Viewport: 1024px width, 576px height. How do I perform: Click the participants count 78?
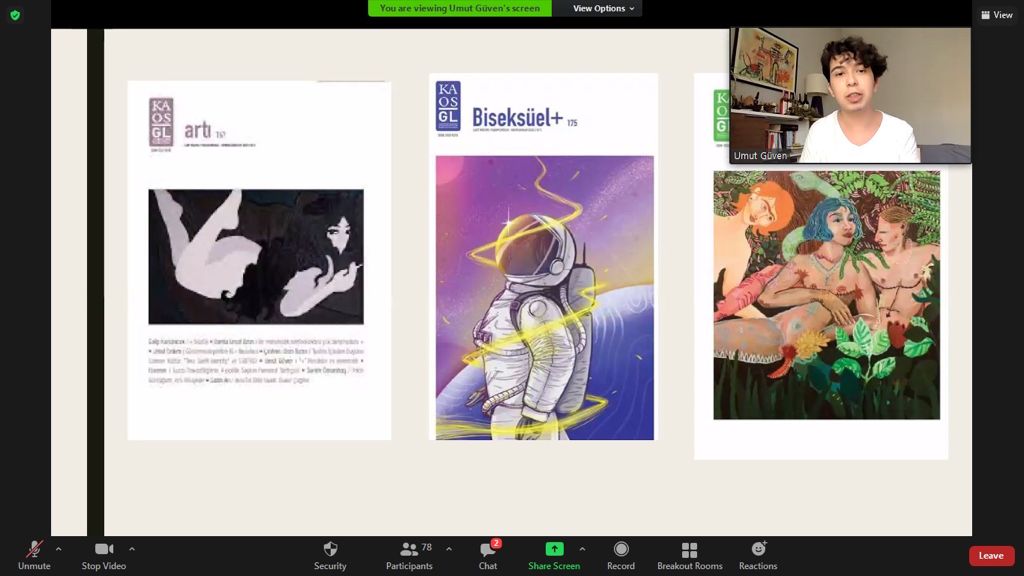coord(426,547)
